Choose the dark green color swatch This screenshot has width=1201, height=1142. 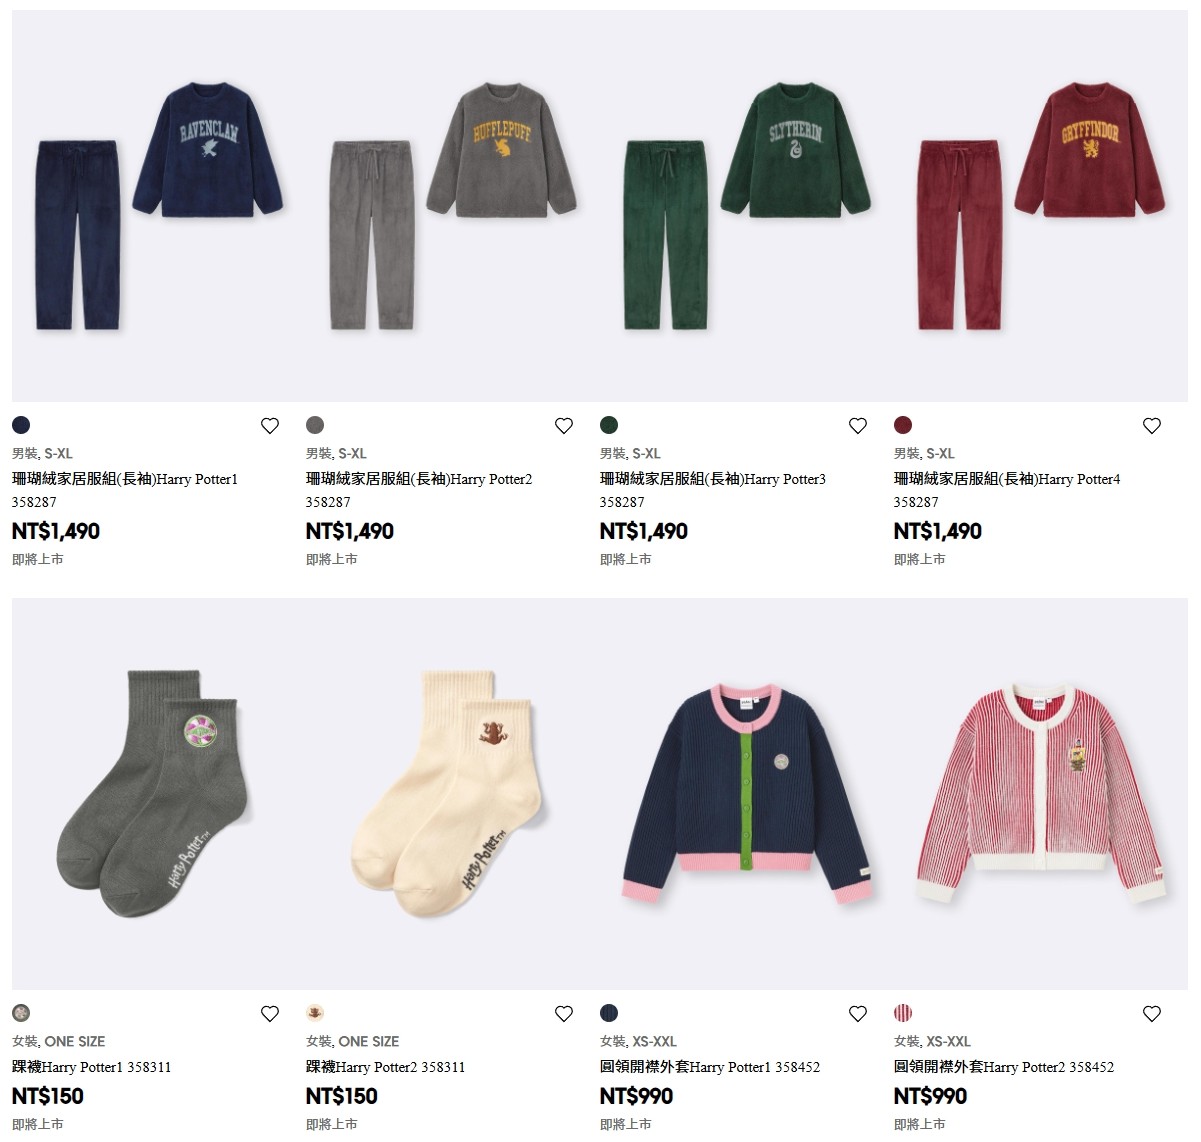click(x=609, y=425)
